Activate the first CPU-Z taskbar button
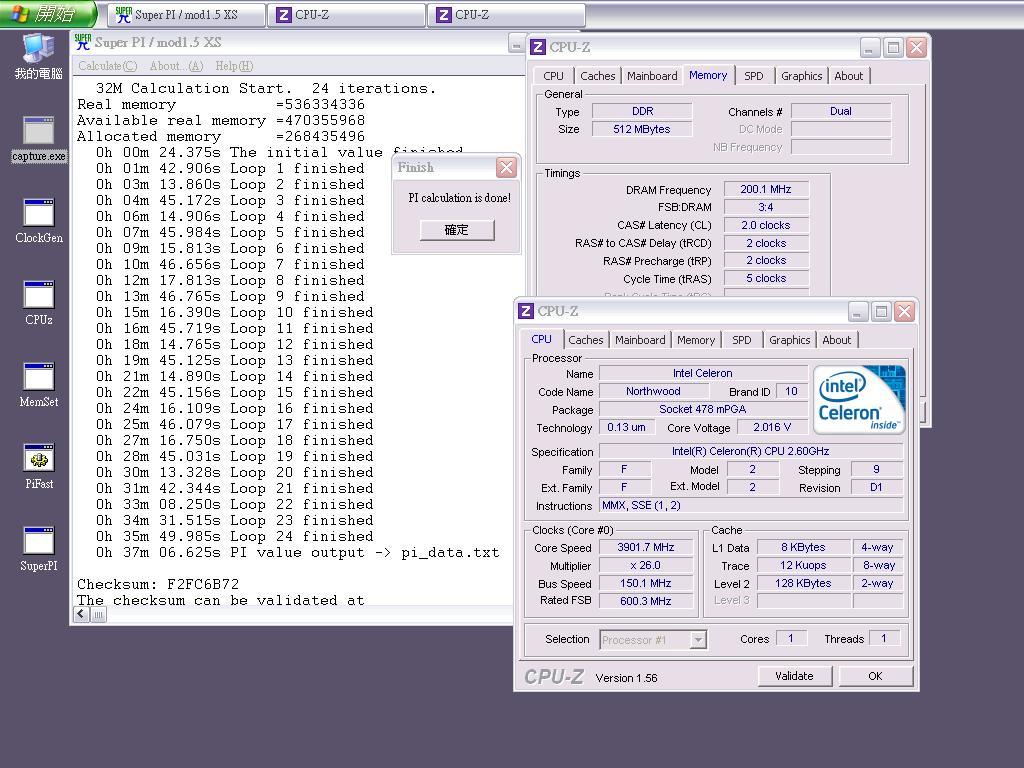1024x768 pixels. (x=346, y=15)
